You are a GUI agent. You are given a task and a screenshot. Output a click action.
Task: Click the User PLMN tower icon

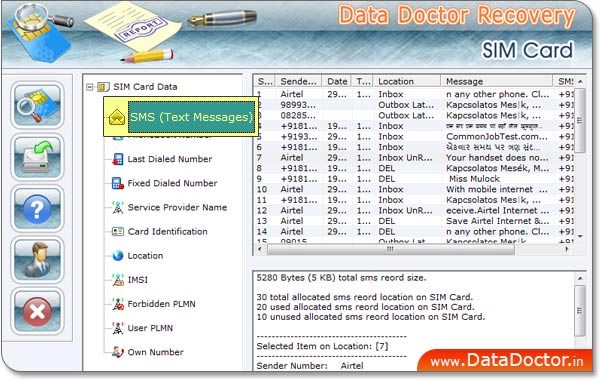(x=118, y=328)
